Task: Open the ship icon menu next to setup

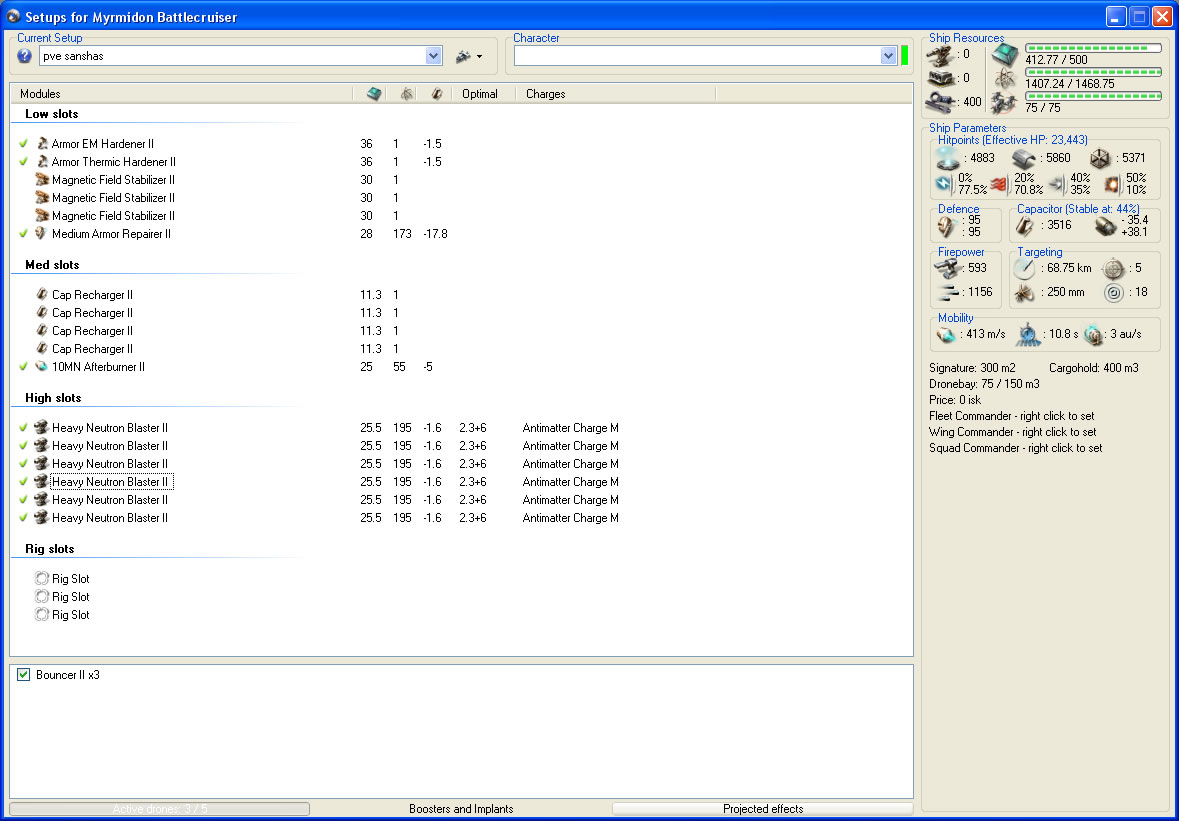Action: [469, 56]
